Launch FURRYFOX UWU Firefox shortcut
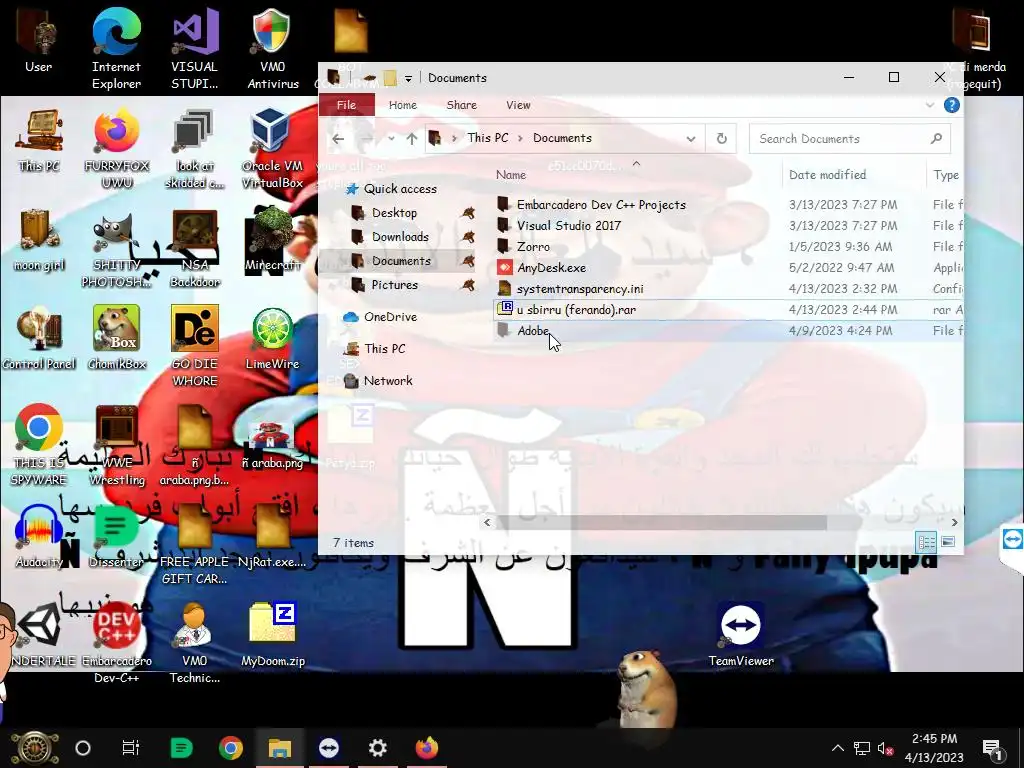1024x768 pixels. point(117,149)
